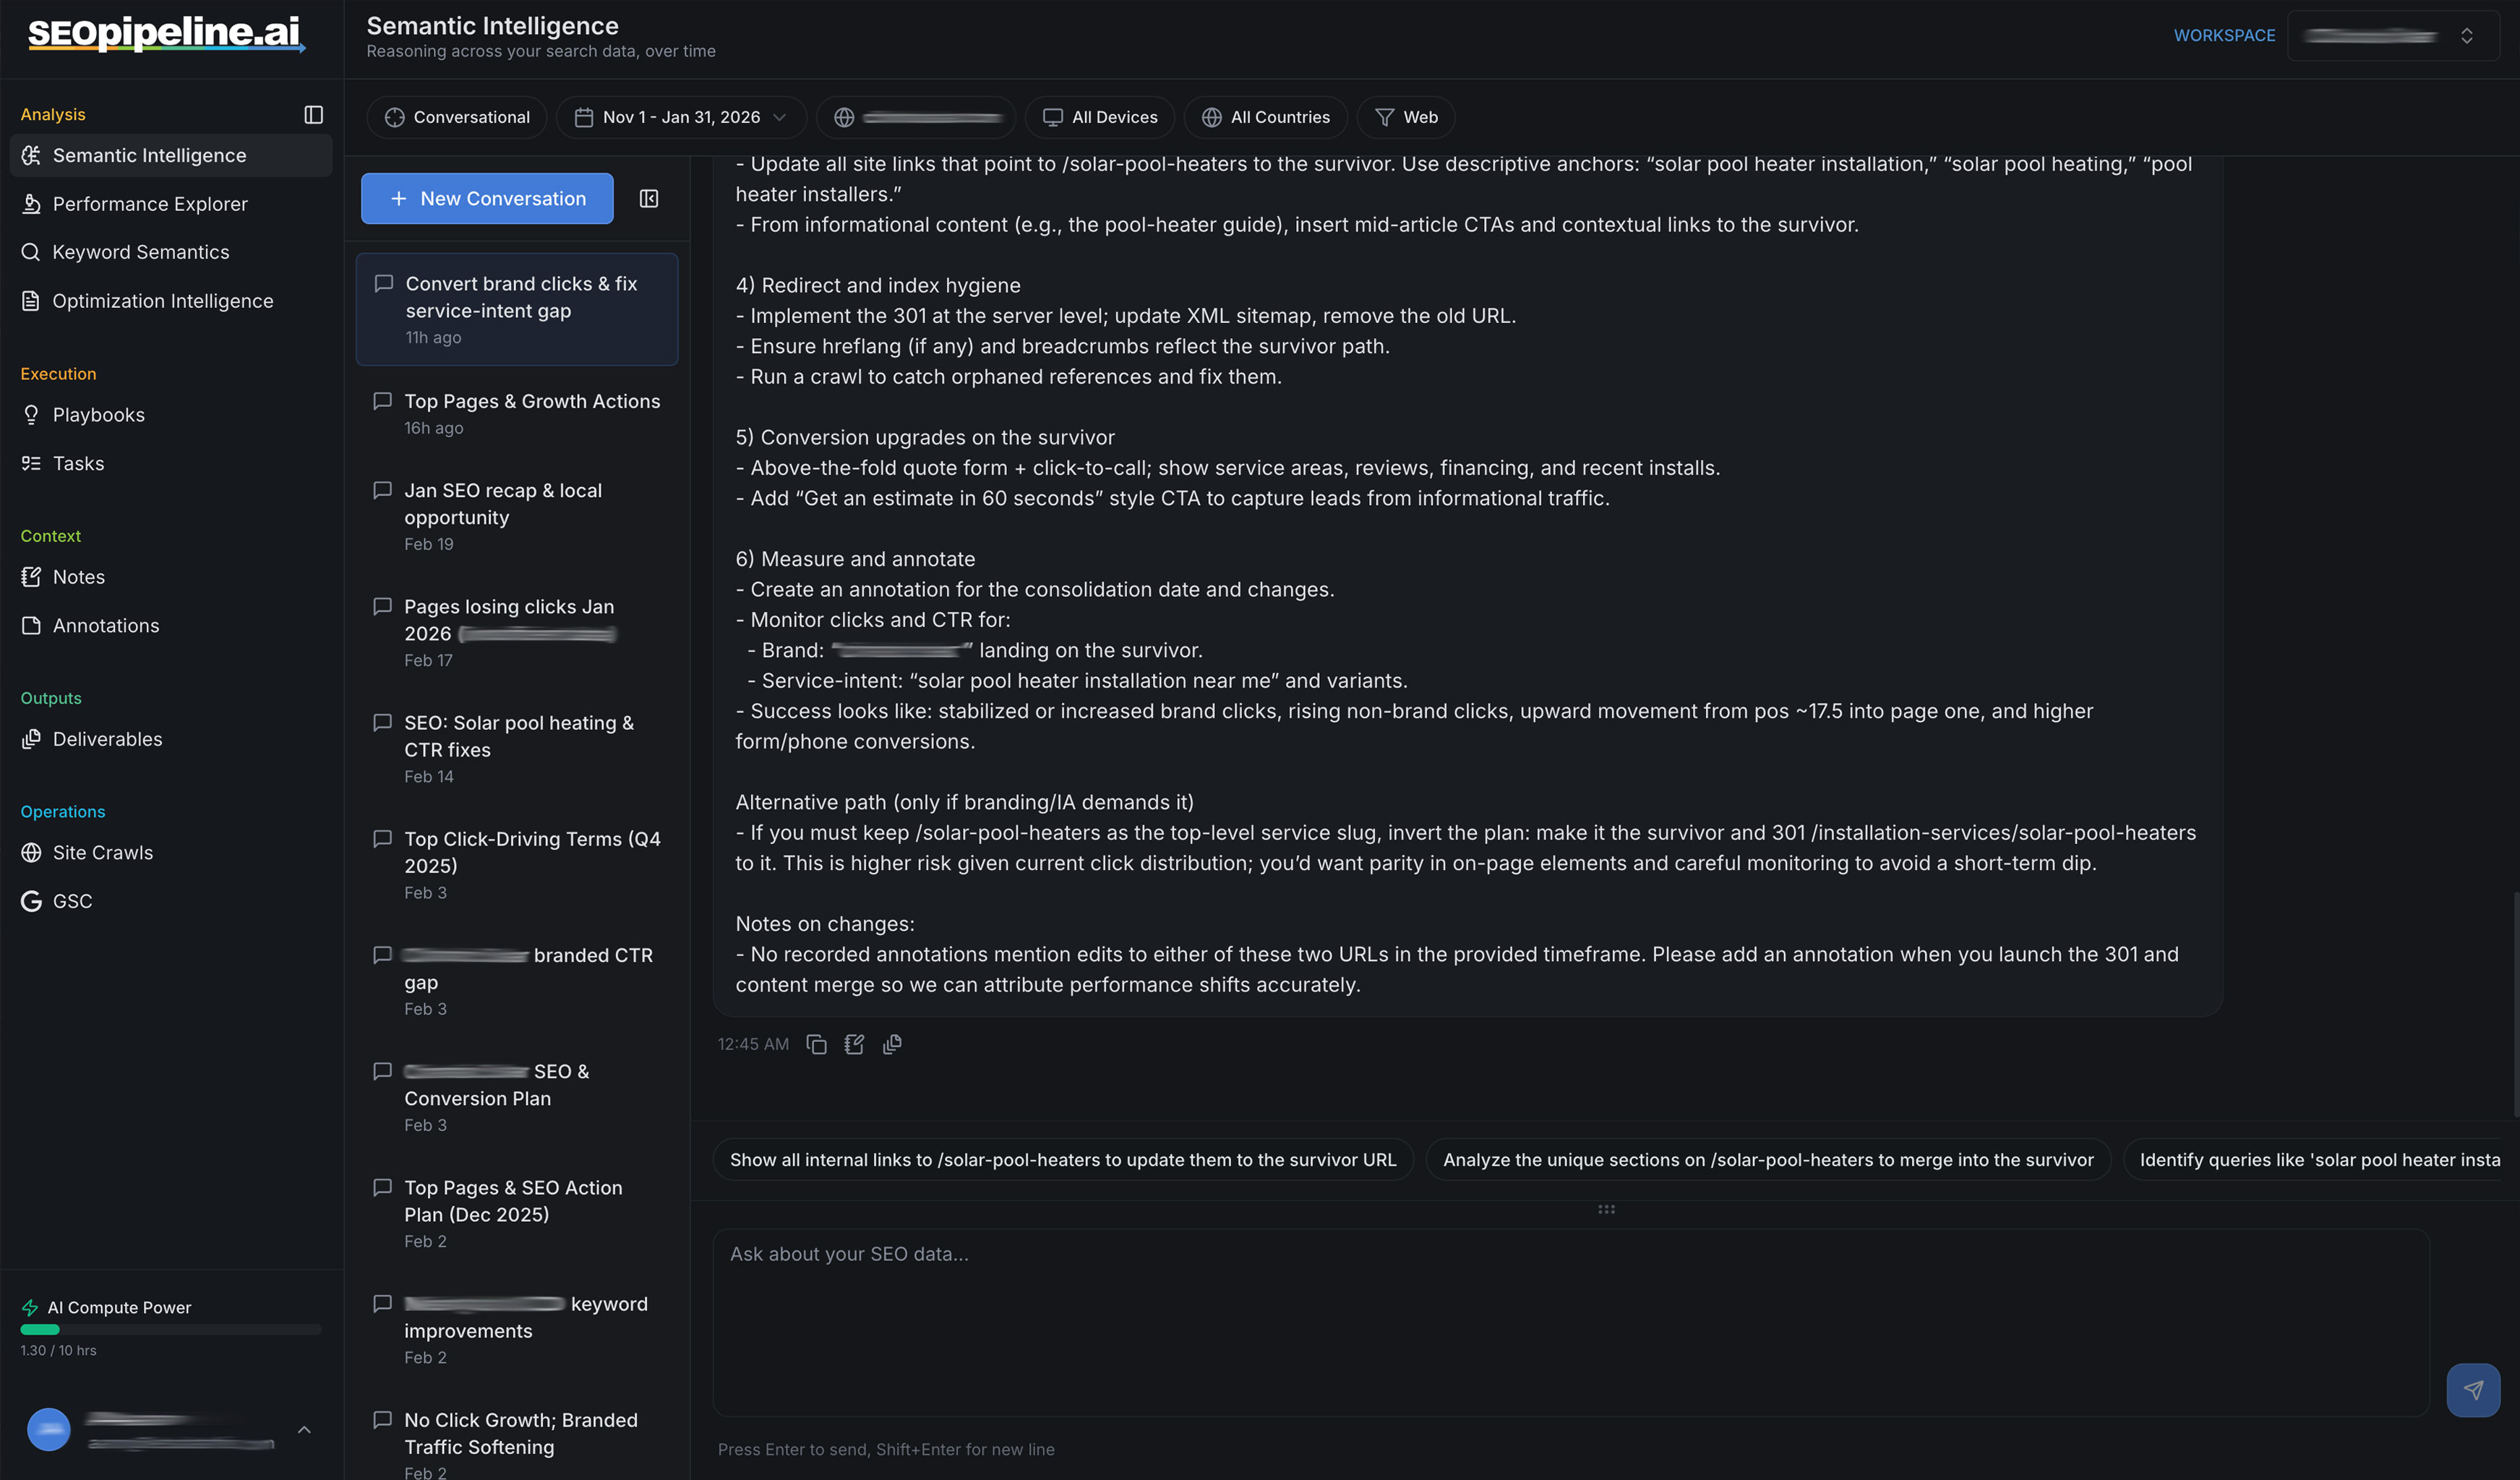Check the AI Compute Power usage bar
Image resolution: width=2520 pixels, height=1480 pixels.
coord(169,1330)
